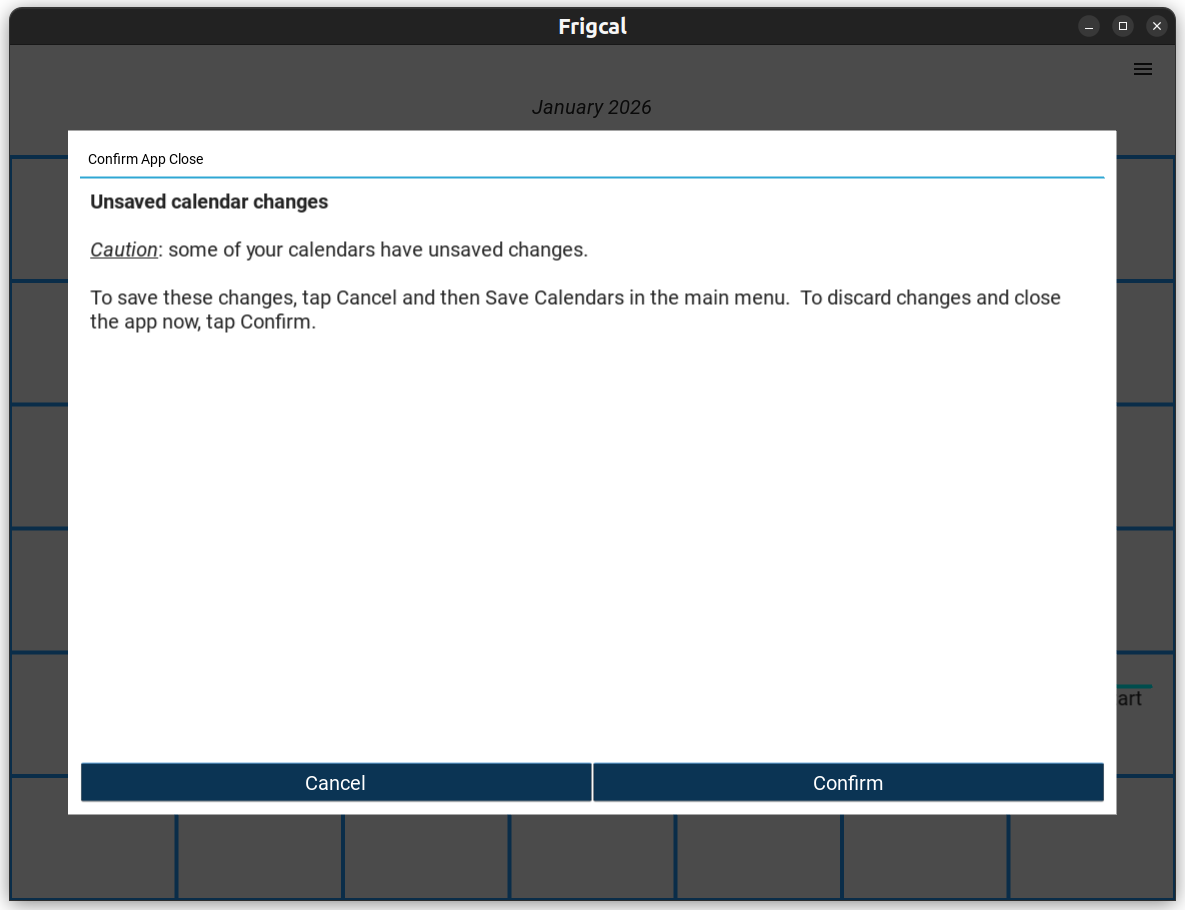Minimize the Frigcal window
This screenshot has height=910, width=1185.
1089,26
